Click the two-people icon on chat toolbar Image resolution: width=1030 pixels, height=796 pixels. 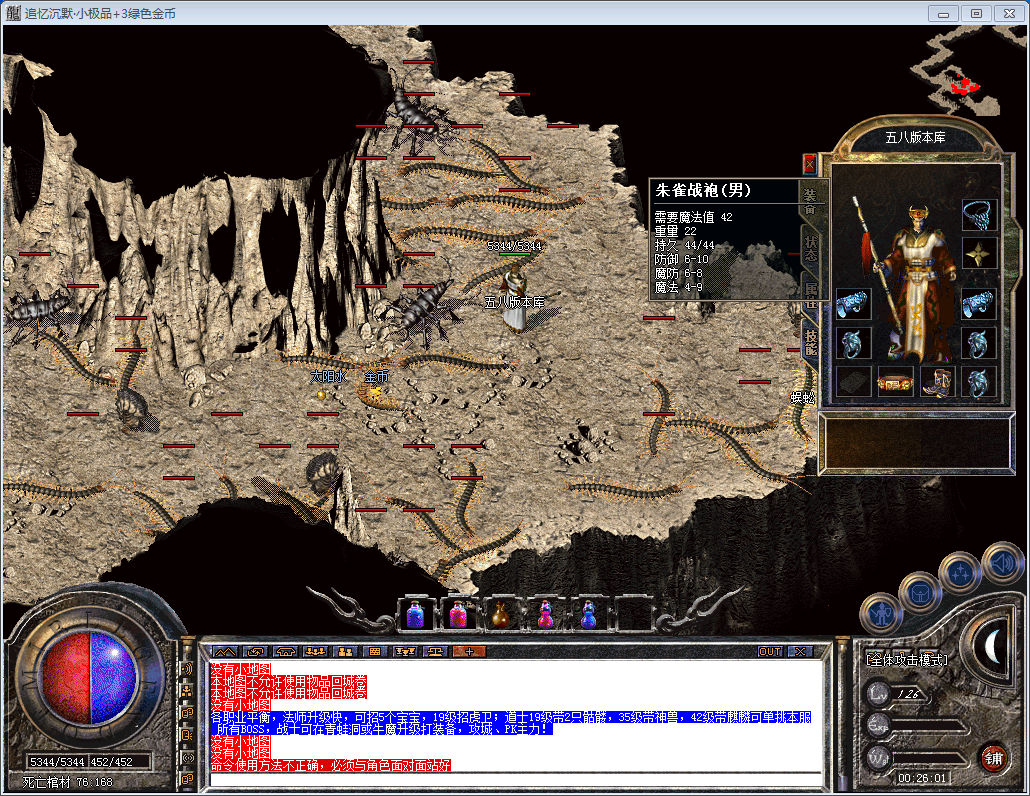(x=346, y=652)
